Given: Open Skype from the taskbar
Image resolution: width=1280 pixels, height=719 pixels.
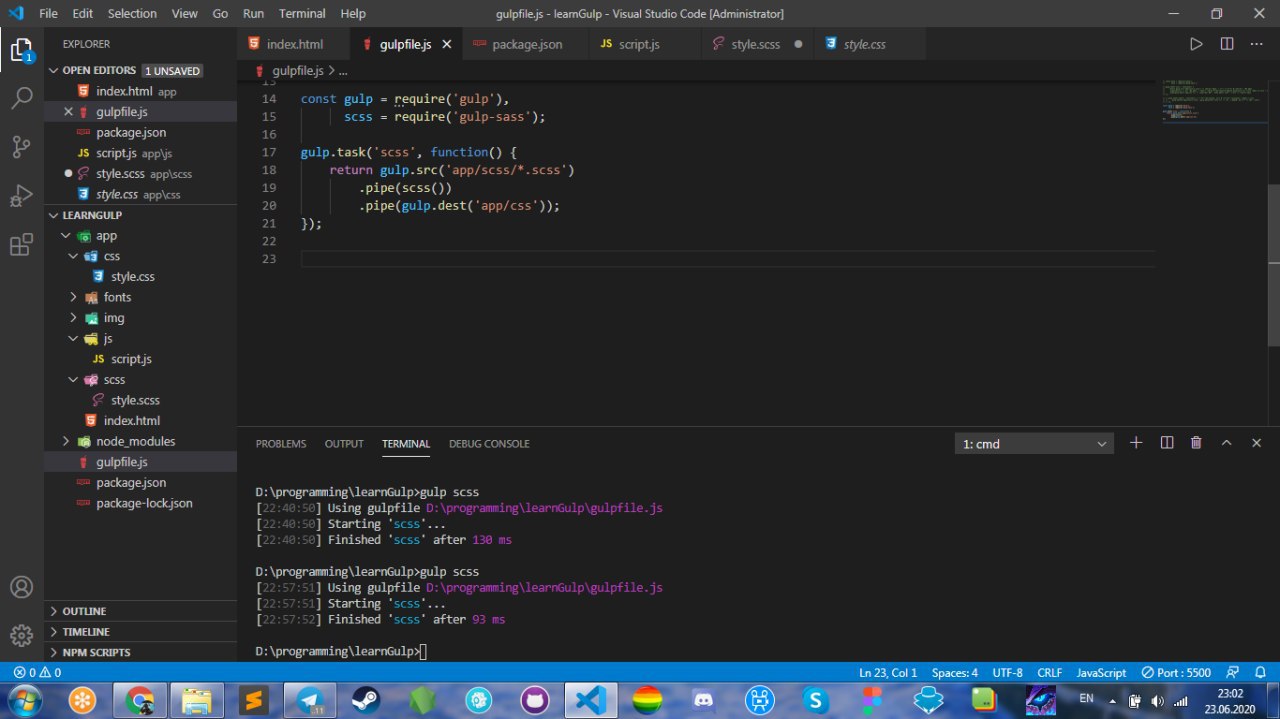Looking at the screenshot, I should pos(817,700).
